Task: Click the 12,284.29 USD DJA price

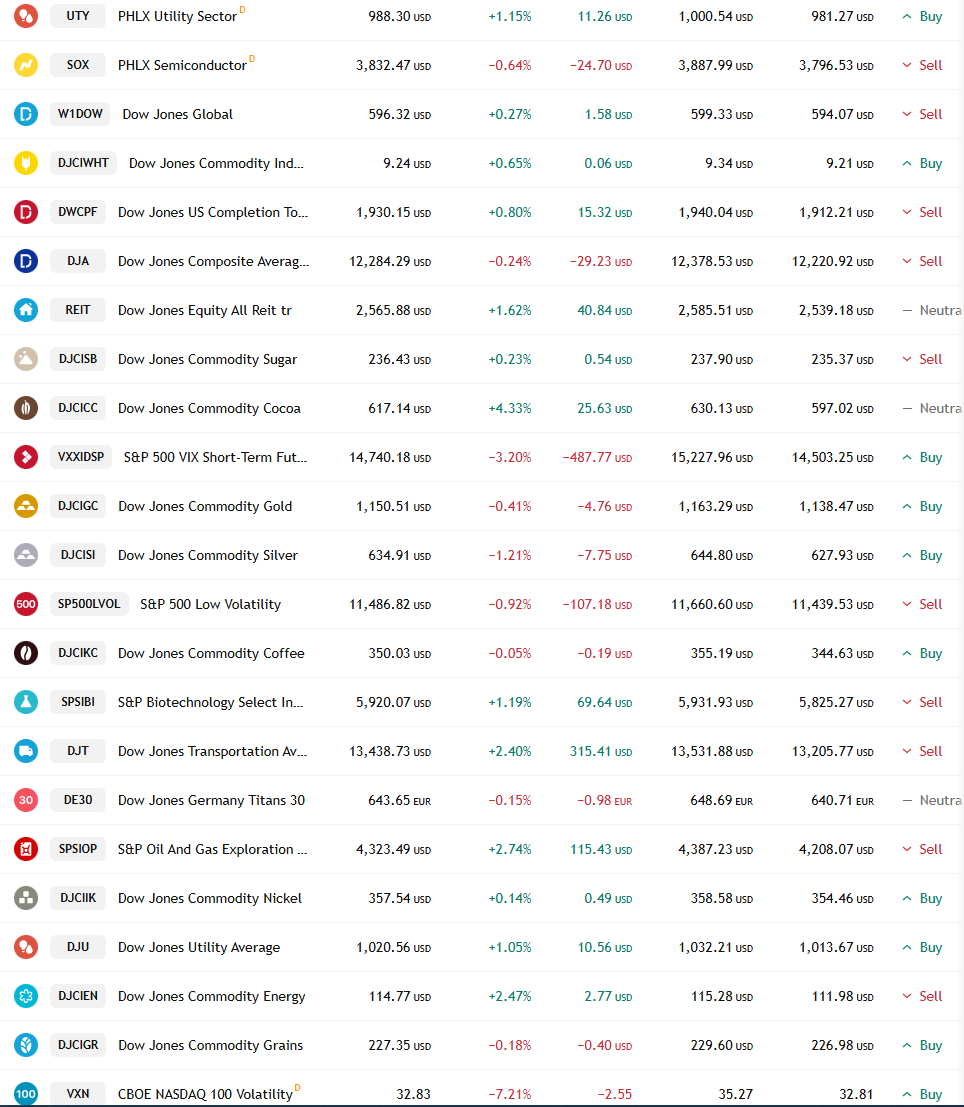Action: click(x=390, y=261)
